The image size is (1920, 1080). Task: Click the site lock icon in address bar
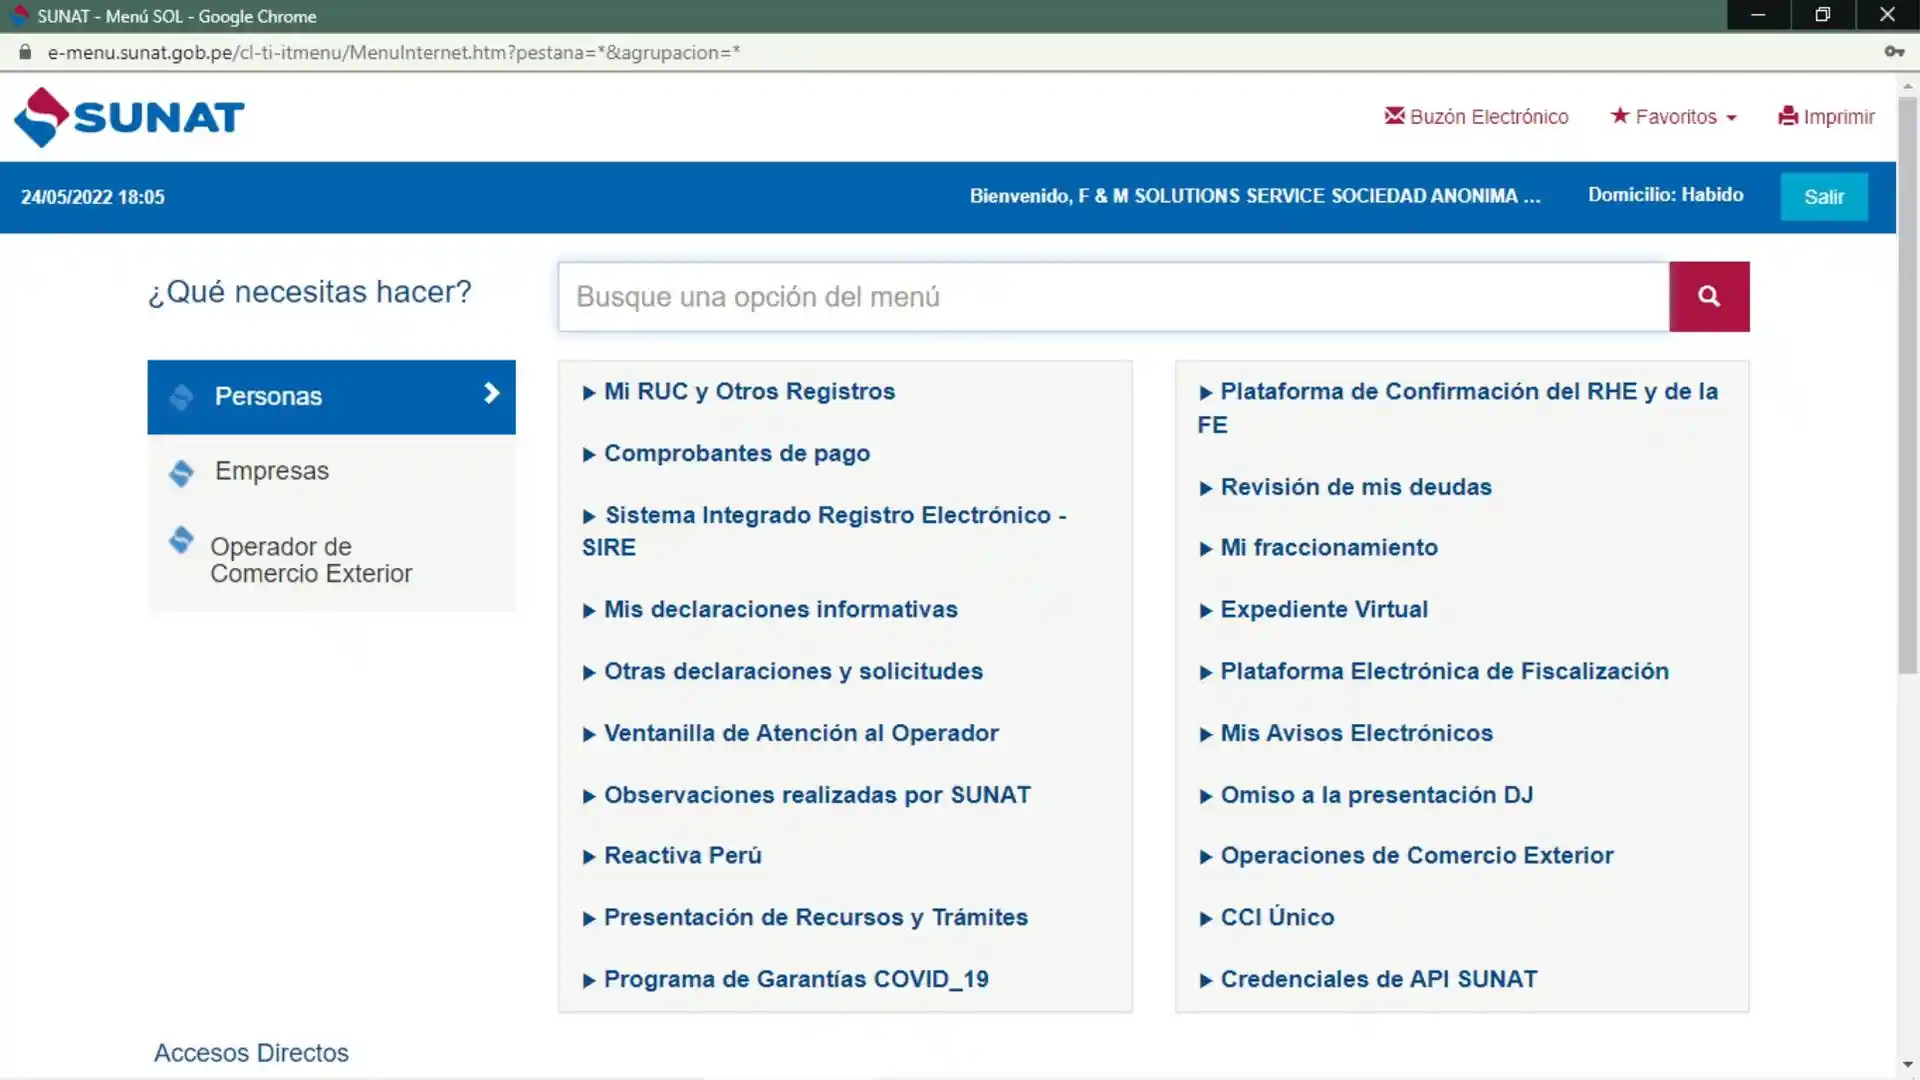25,52
